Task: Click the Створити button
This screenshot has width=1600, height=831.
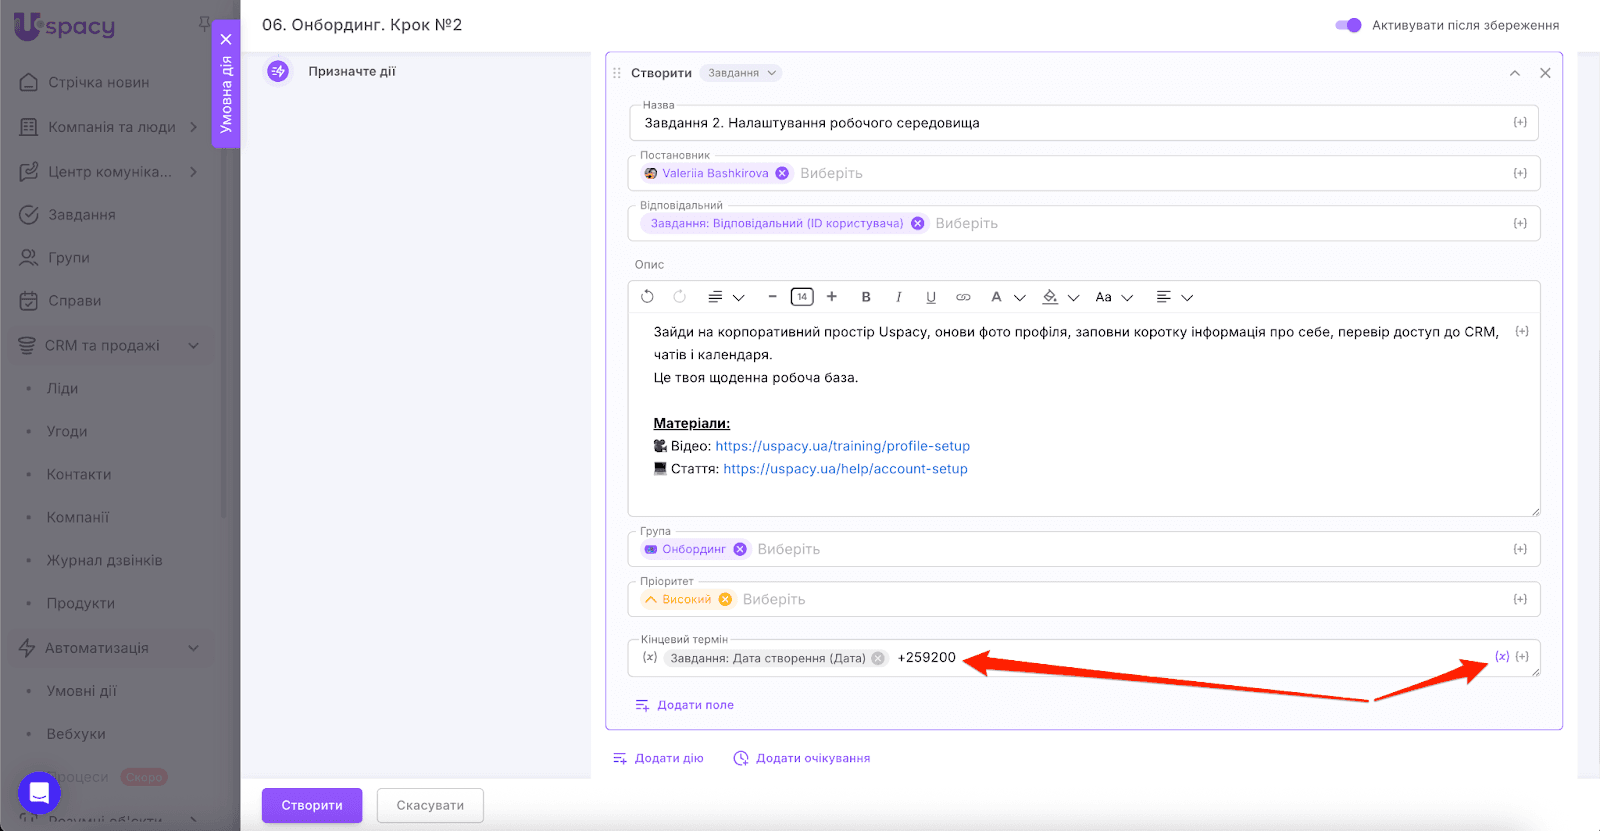Action: [312, 805]
